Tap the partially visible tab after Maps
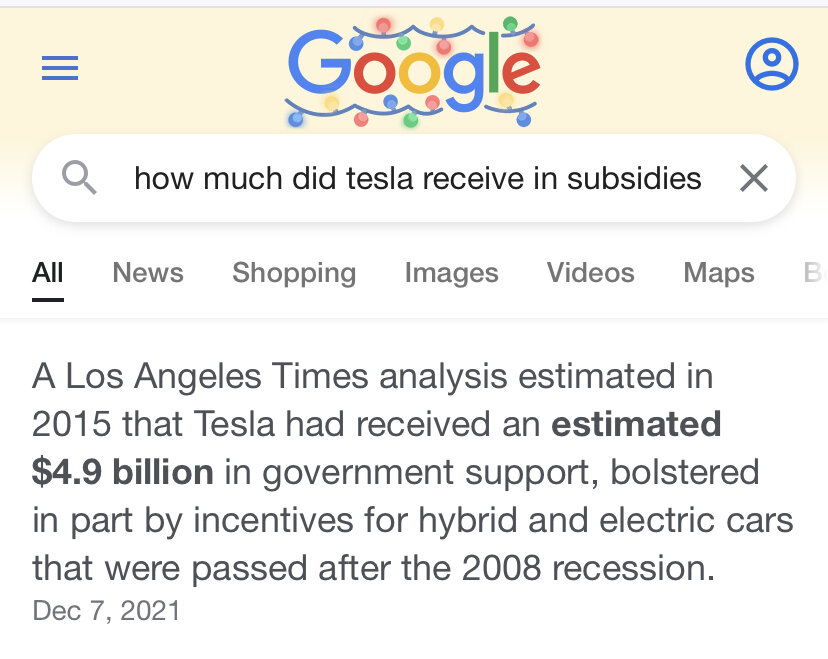Image resolution: width=828 pixels, height=659 pixels. click(814, 273)
